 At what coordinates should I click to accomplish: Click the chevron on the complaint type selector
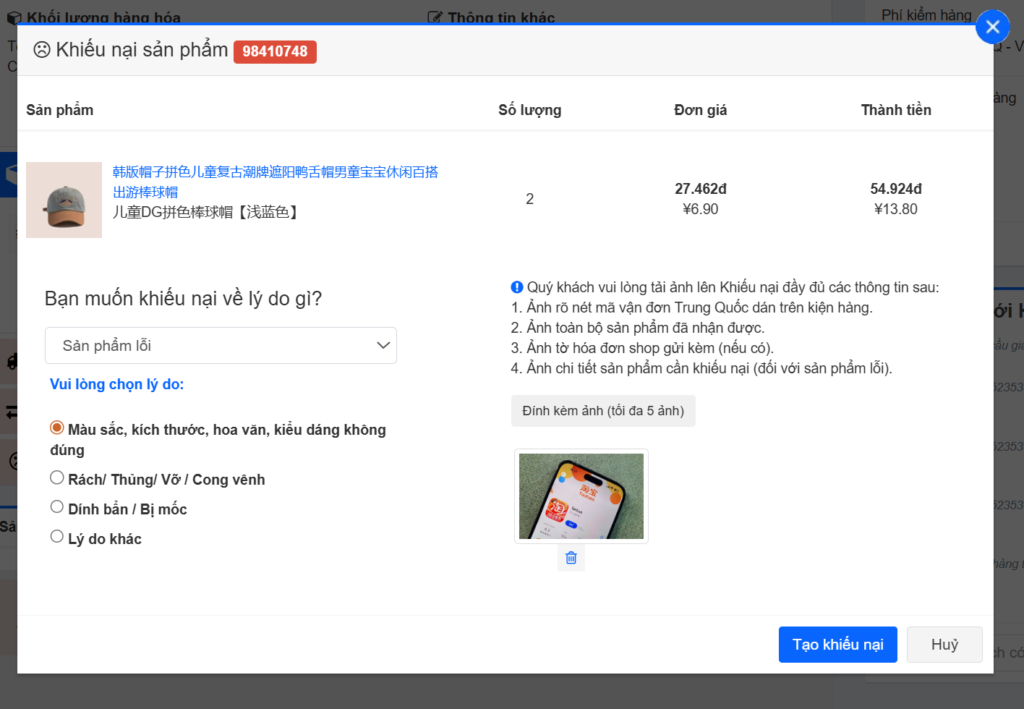tap(382, 344)
